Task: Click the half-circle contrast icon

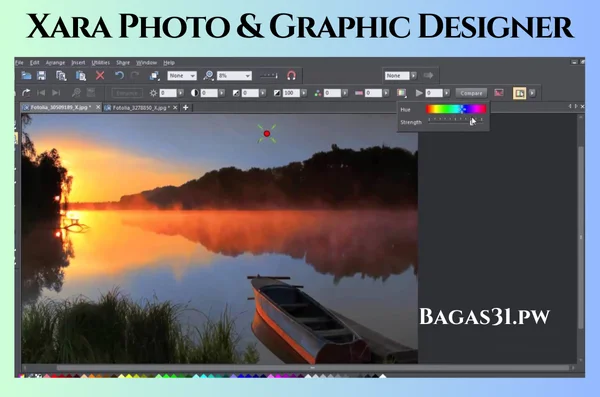Action: [x=194, y=93]
